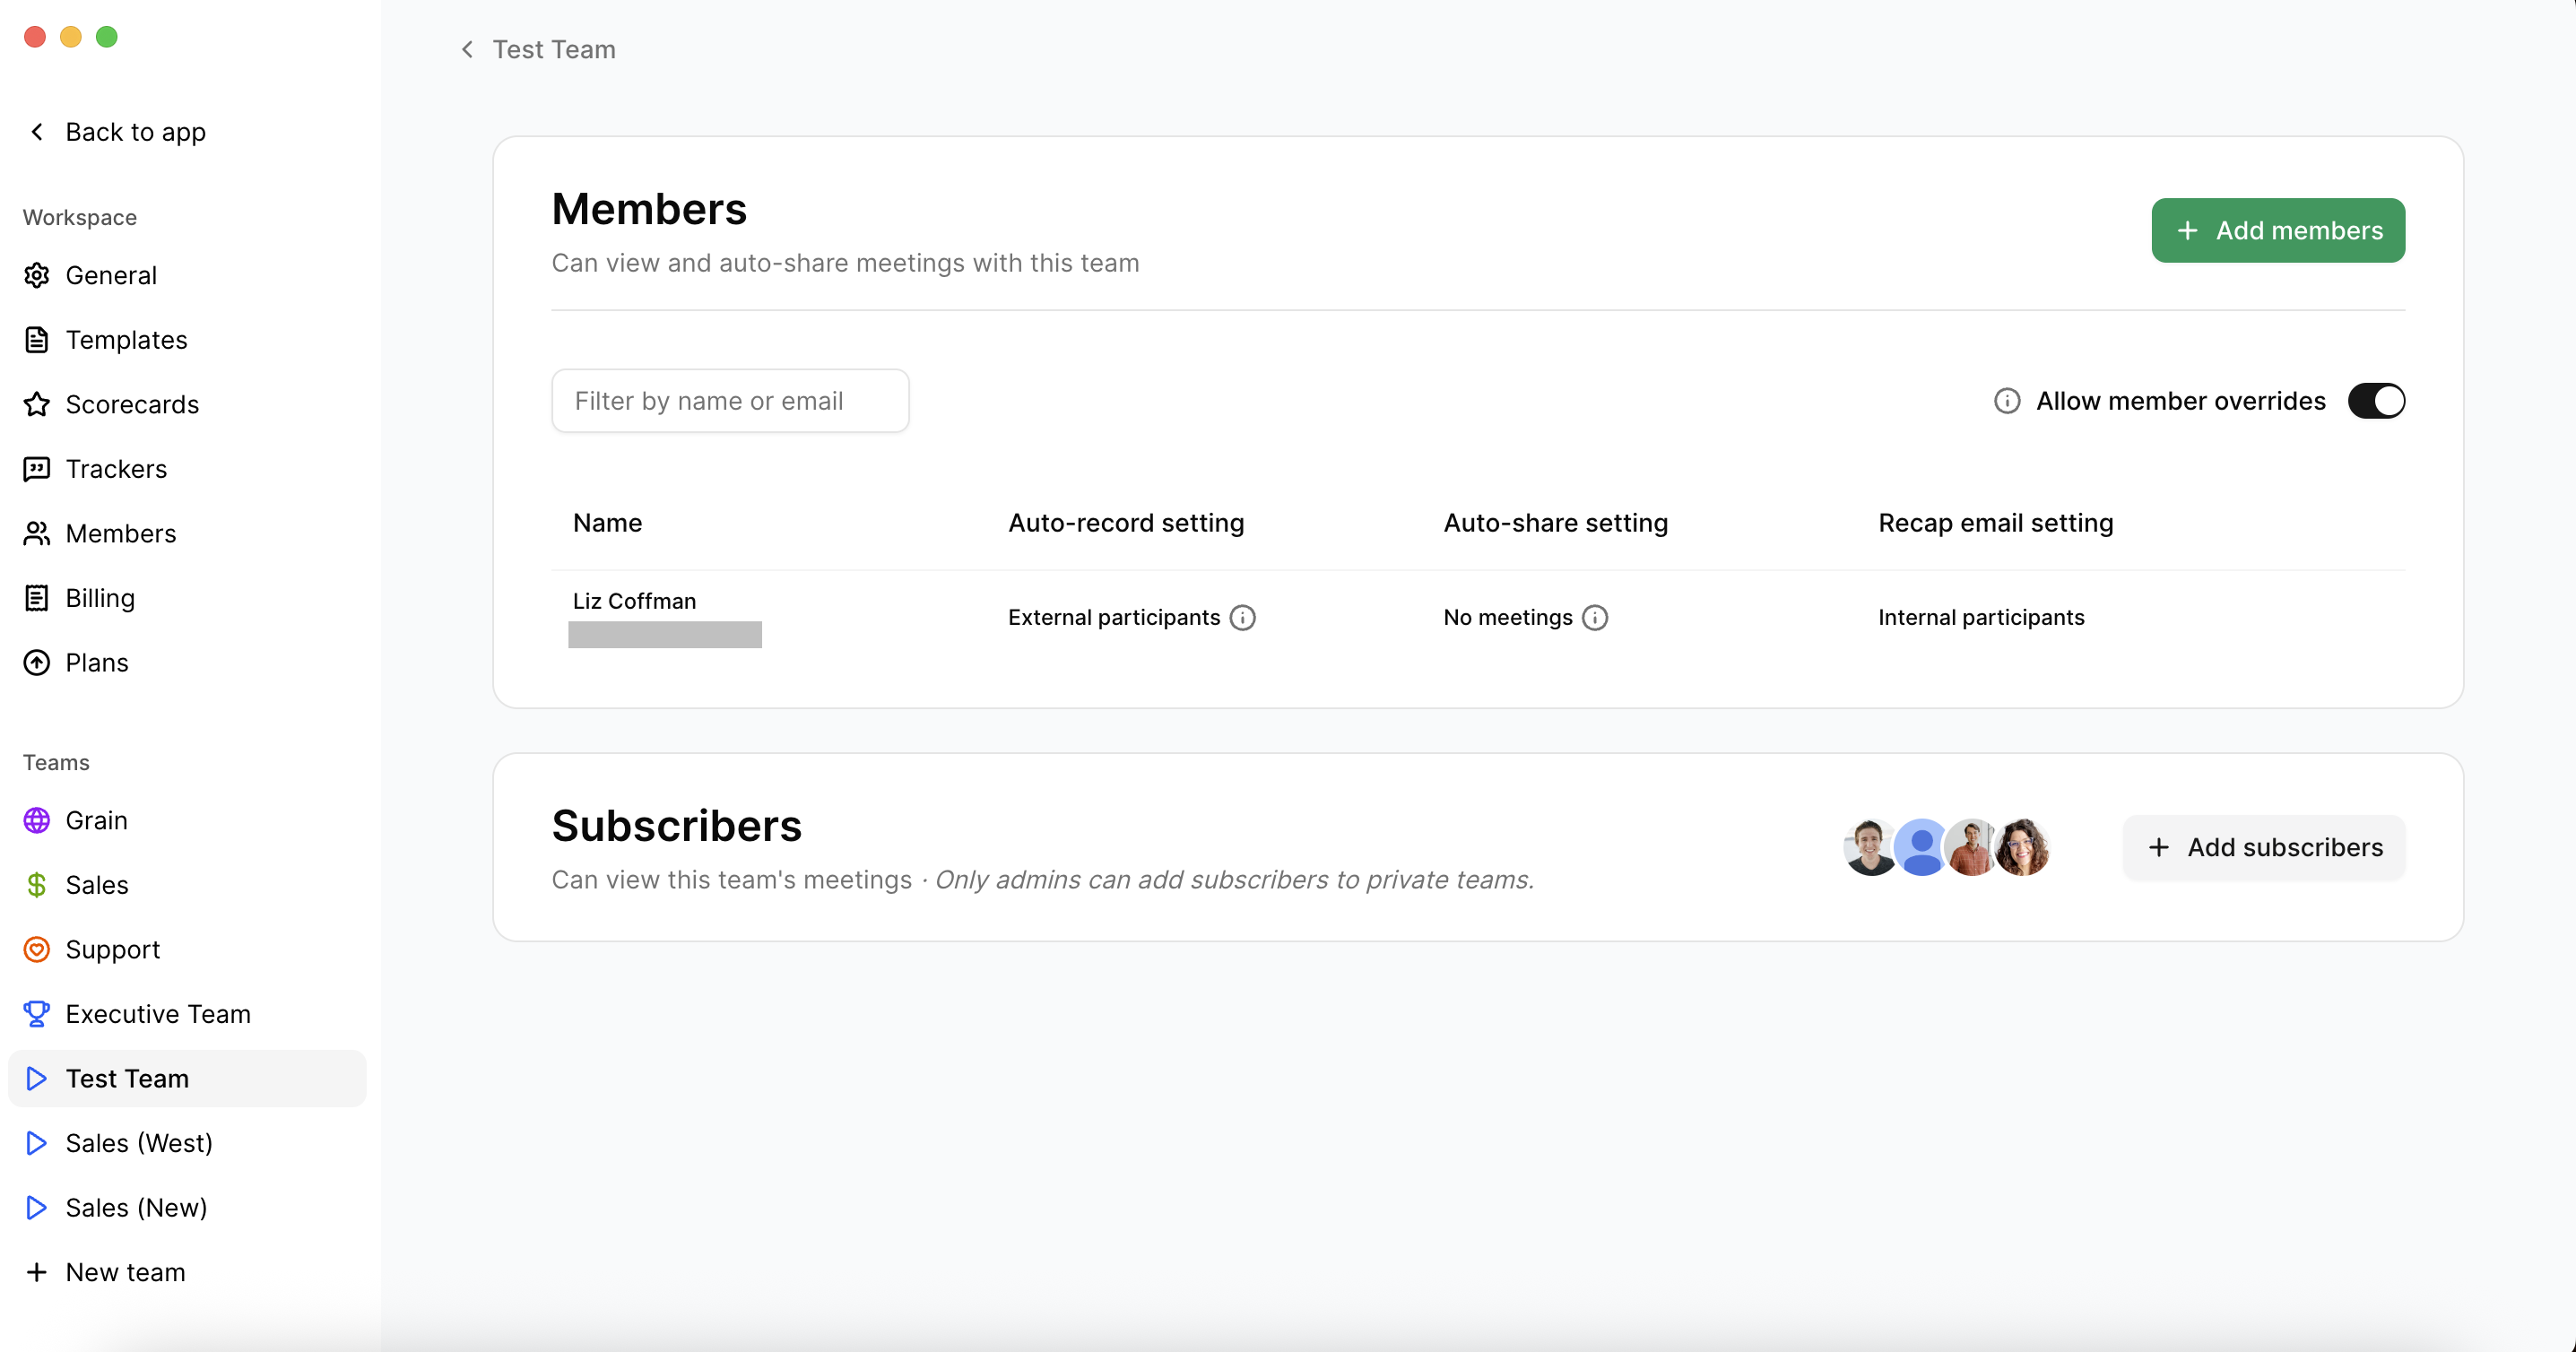
Task: Click the Billing receipt icon
Action: click(37, 598)
